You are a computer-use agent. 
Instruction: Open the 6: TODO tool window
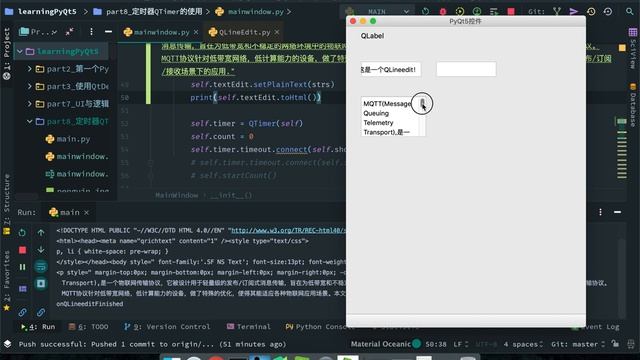(x=89, y=327)
